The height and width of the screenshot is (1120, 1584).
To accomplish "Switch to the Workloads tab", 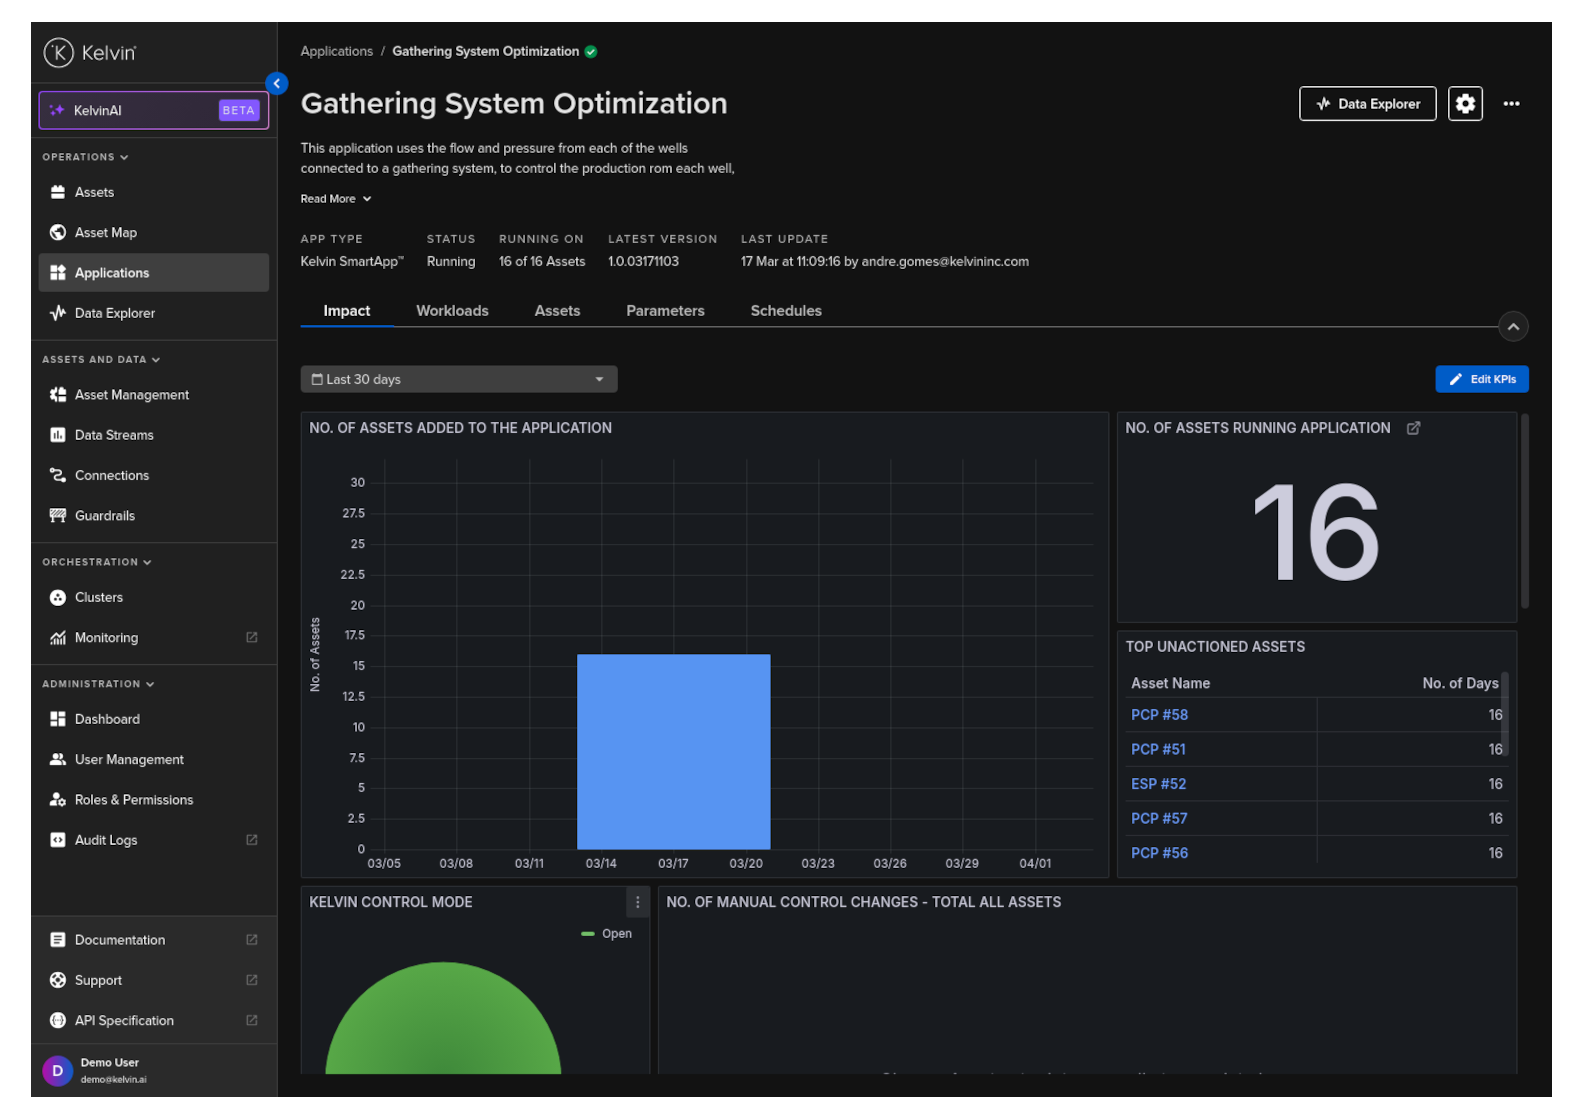I will click(452, 311).
